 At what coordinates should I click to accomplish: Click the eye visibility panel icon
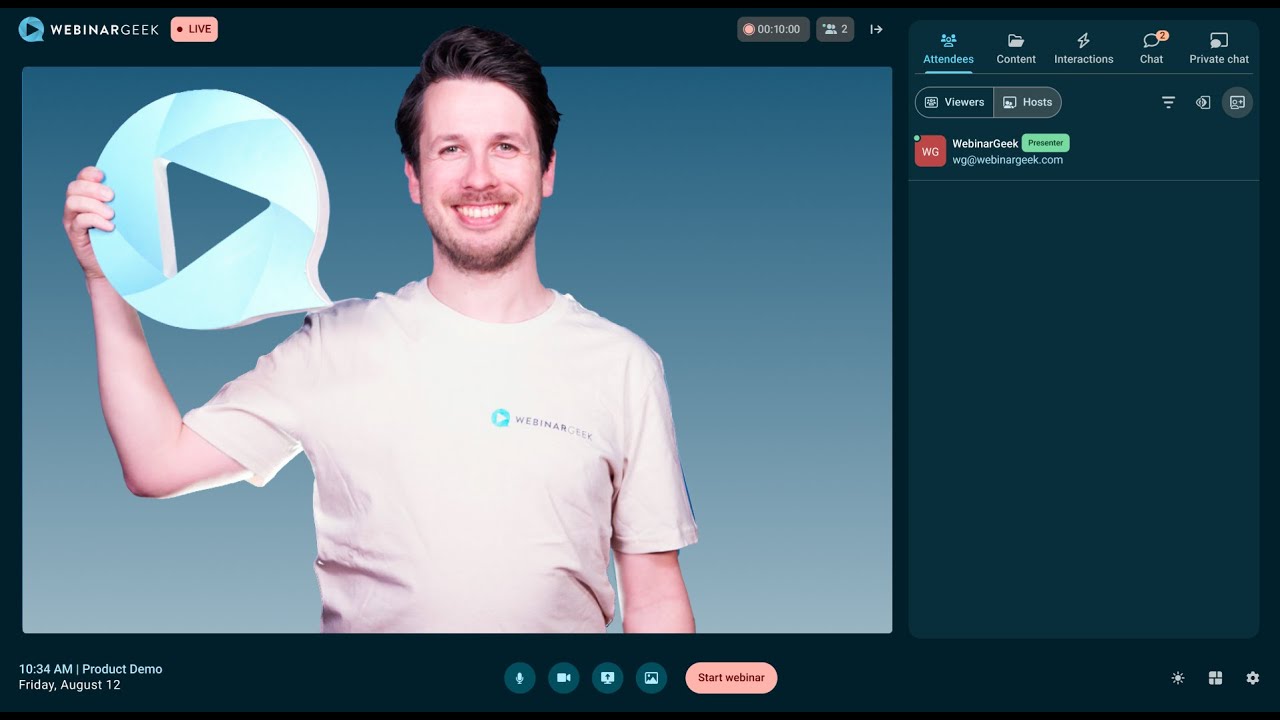(1203, 102)
